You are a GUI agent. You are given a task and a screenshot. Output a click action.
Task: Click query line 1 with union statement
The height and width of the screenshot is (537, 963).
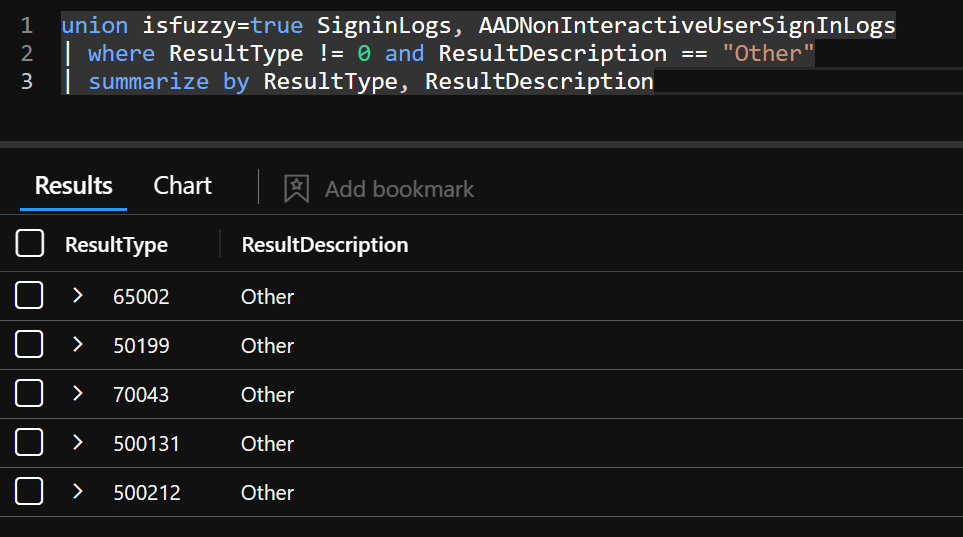click(478, 26)
